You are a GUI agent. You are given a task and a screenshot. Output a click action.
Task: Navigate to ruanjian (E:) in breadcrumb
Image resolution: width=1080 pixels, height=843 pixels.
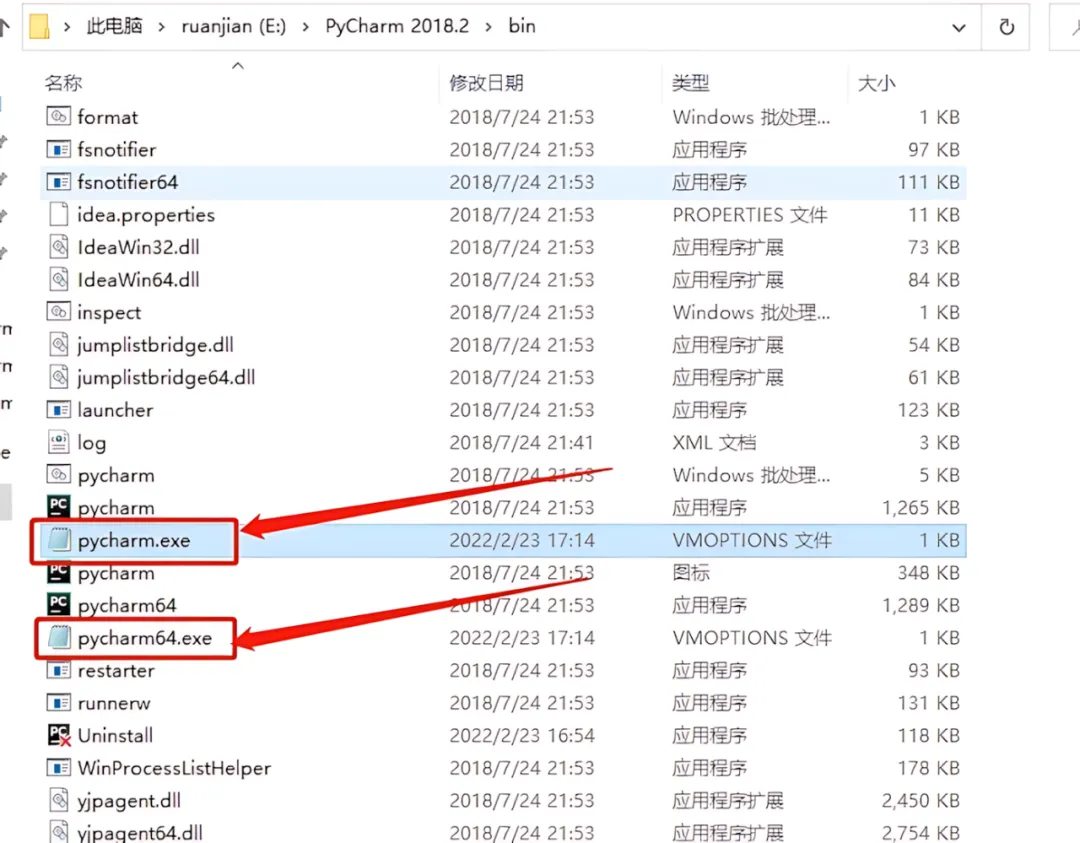[x=233, y=26]
